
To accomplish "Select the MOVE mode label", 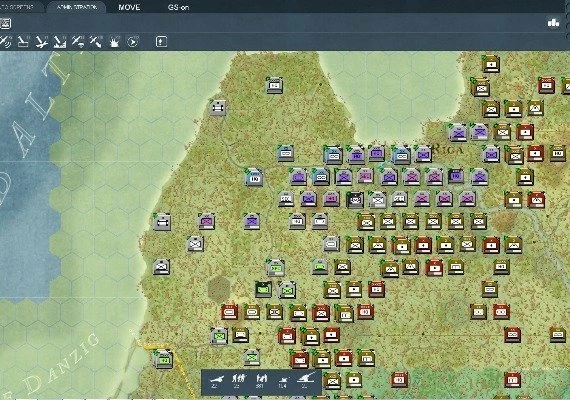I will click(x=129, y=7).
